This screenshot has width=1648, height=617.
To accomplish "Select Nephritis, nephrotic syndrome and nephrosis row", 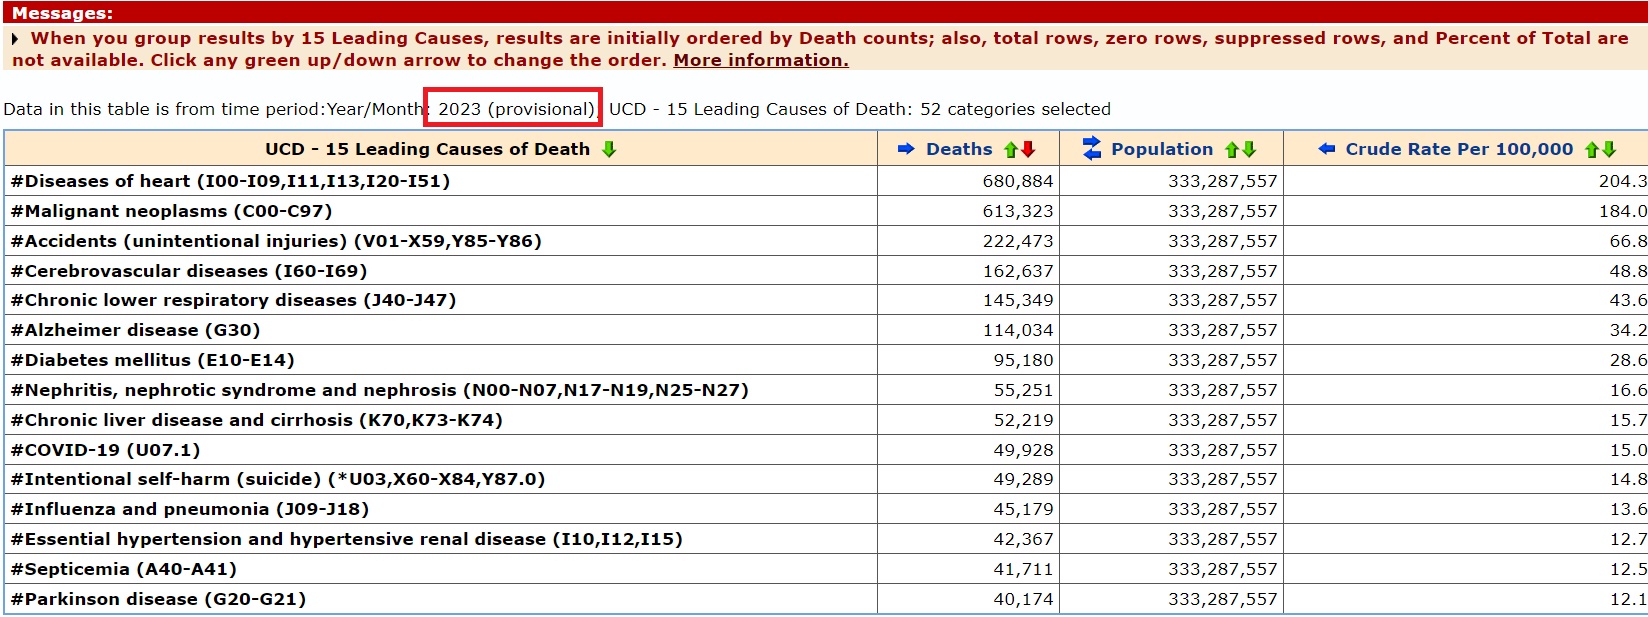I will [379, 390].
